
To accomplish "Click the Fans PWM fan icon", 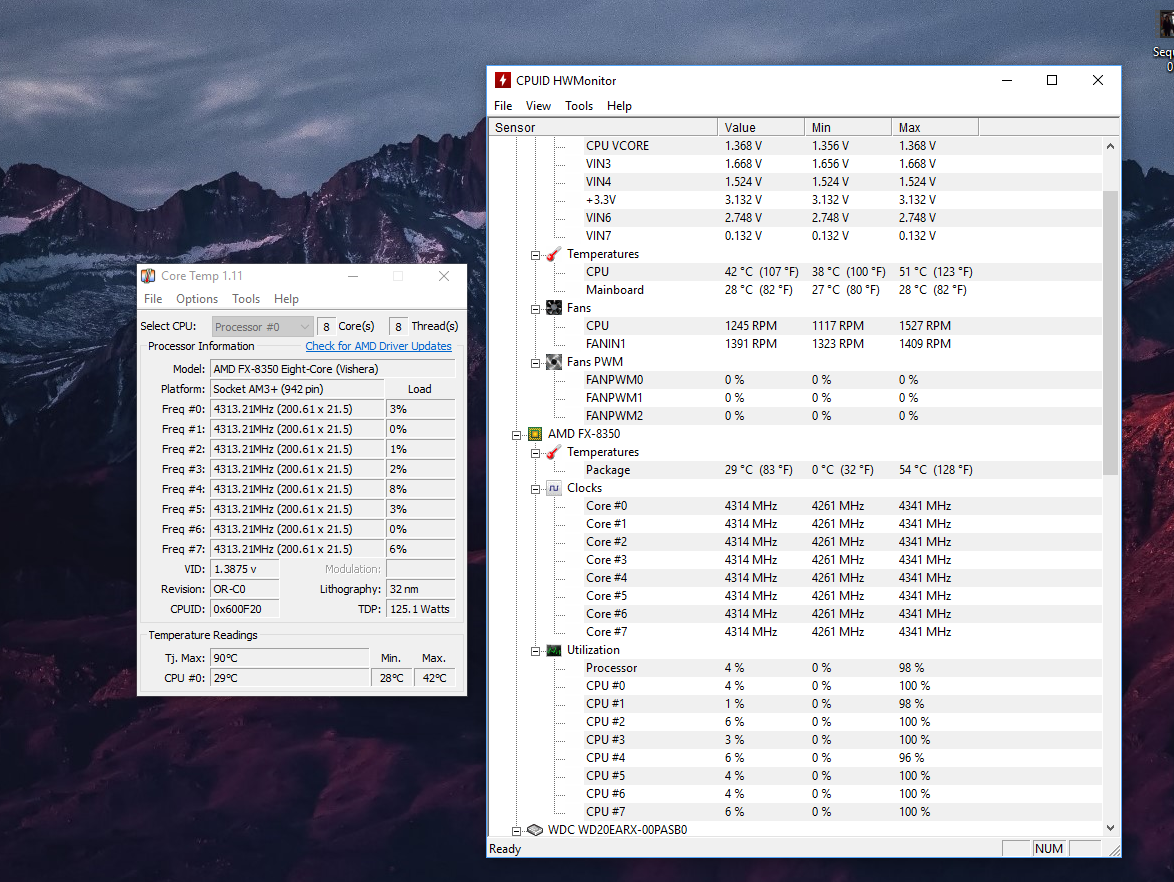I will [x=553, y=362].
